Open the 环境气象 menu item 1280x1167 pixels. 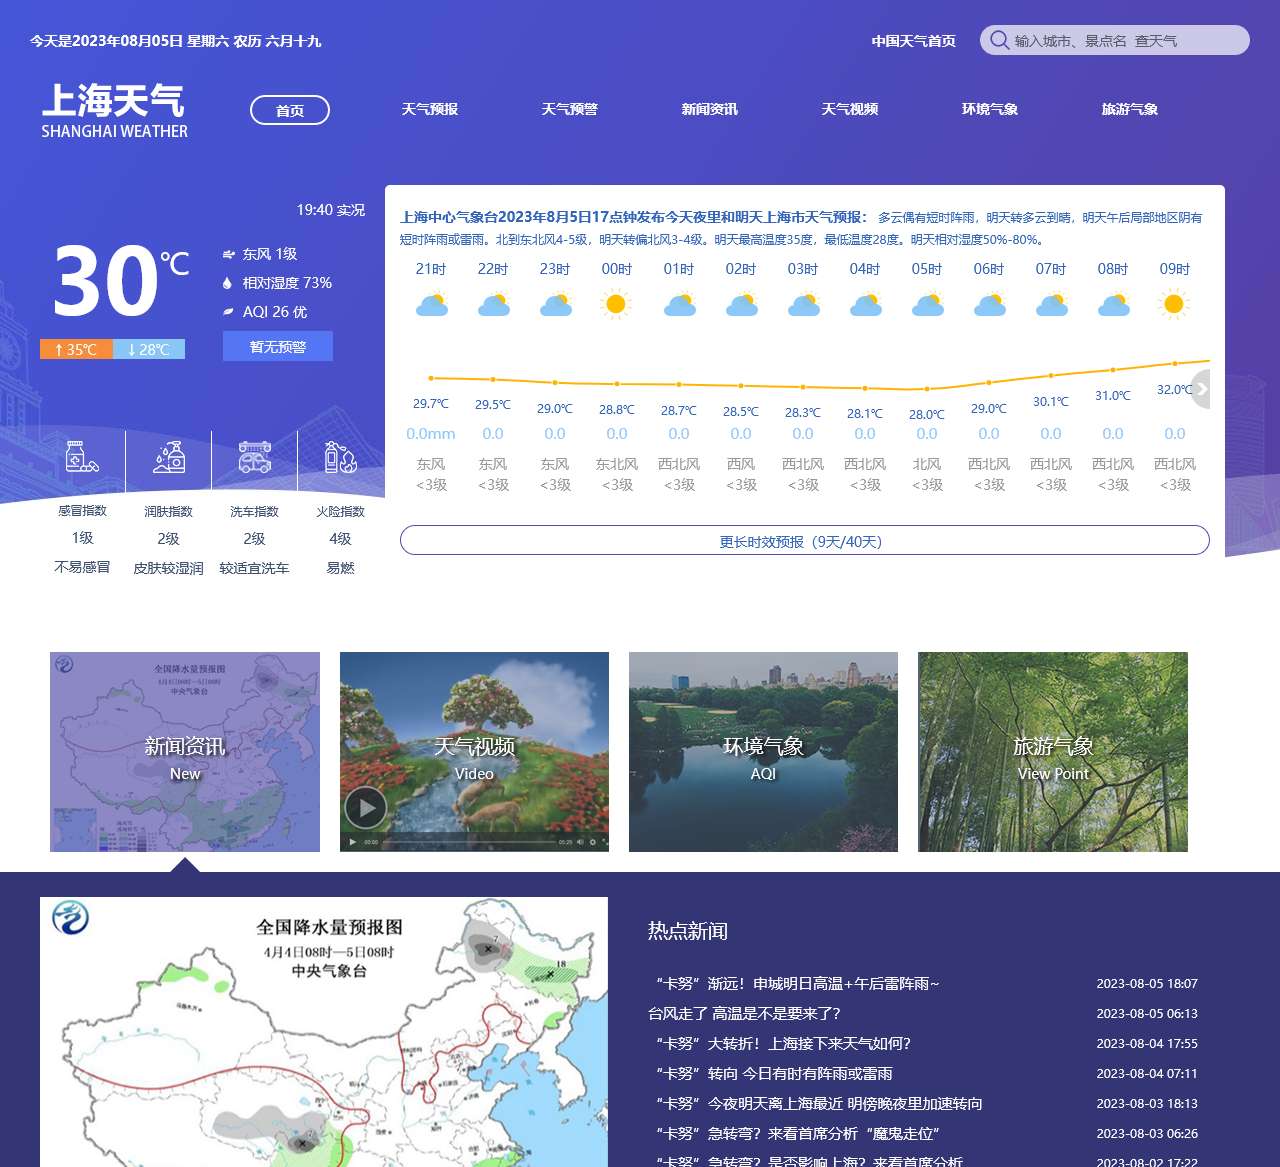(x=989, y=110)
